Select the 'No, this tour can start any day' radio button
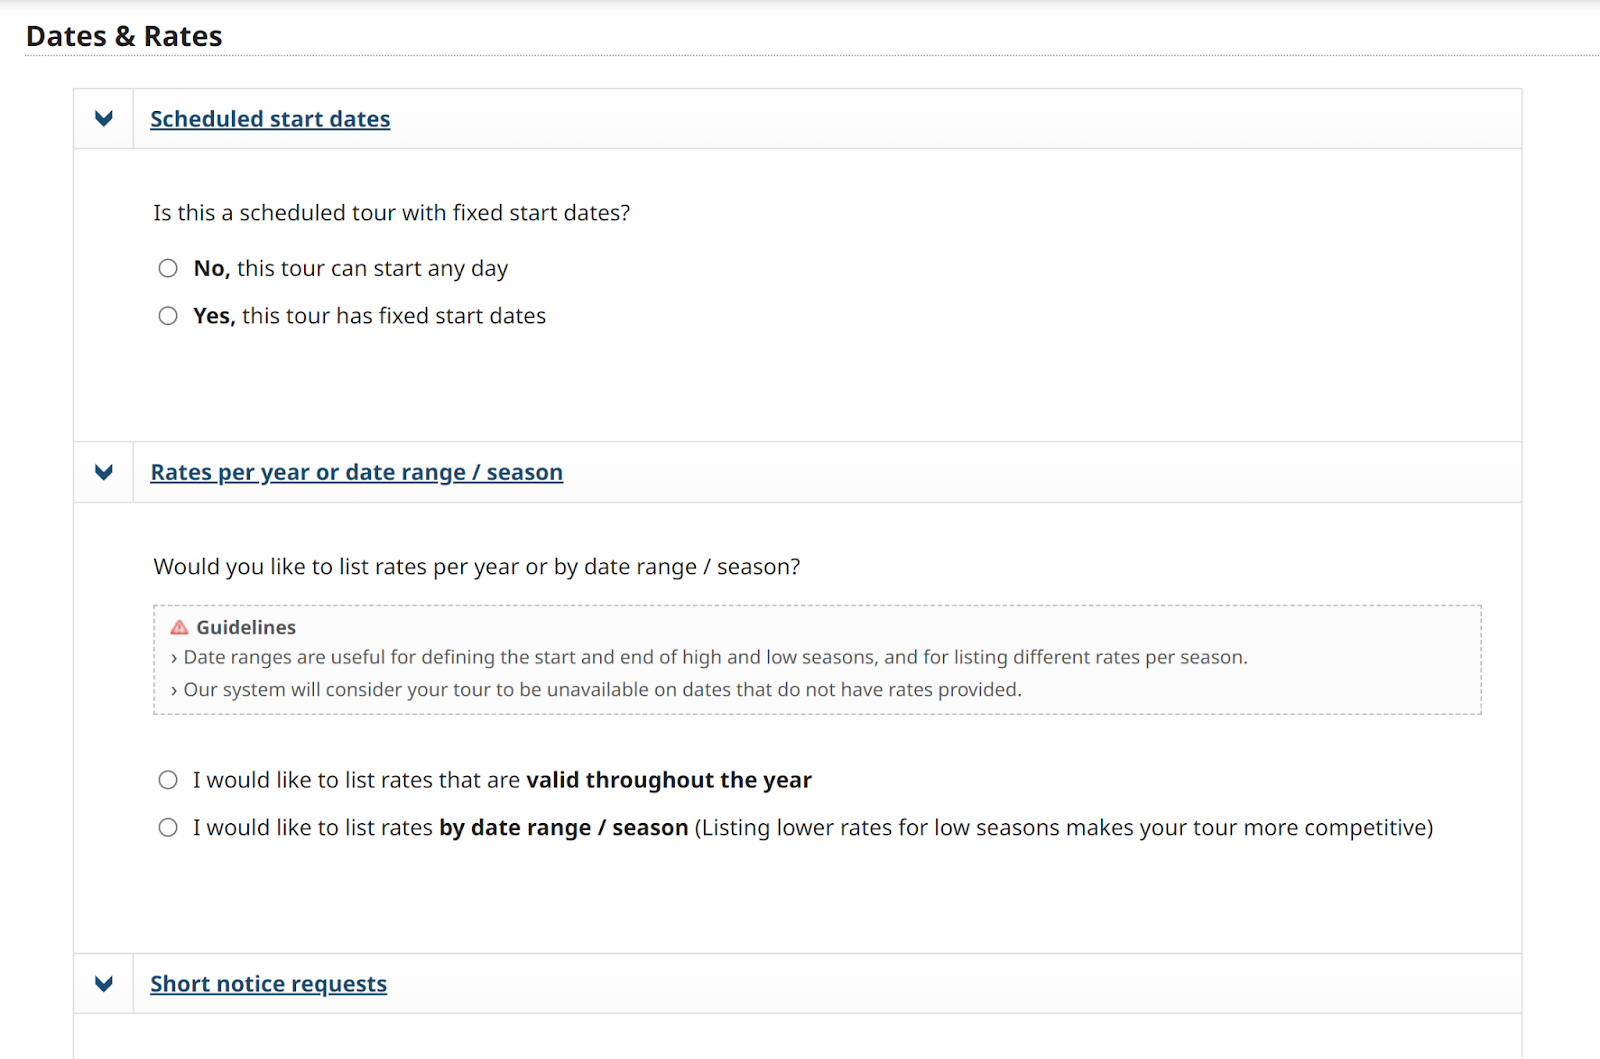Viewport: 1600px width, 1059px height. click(168, 268)
